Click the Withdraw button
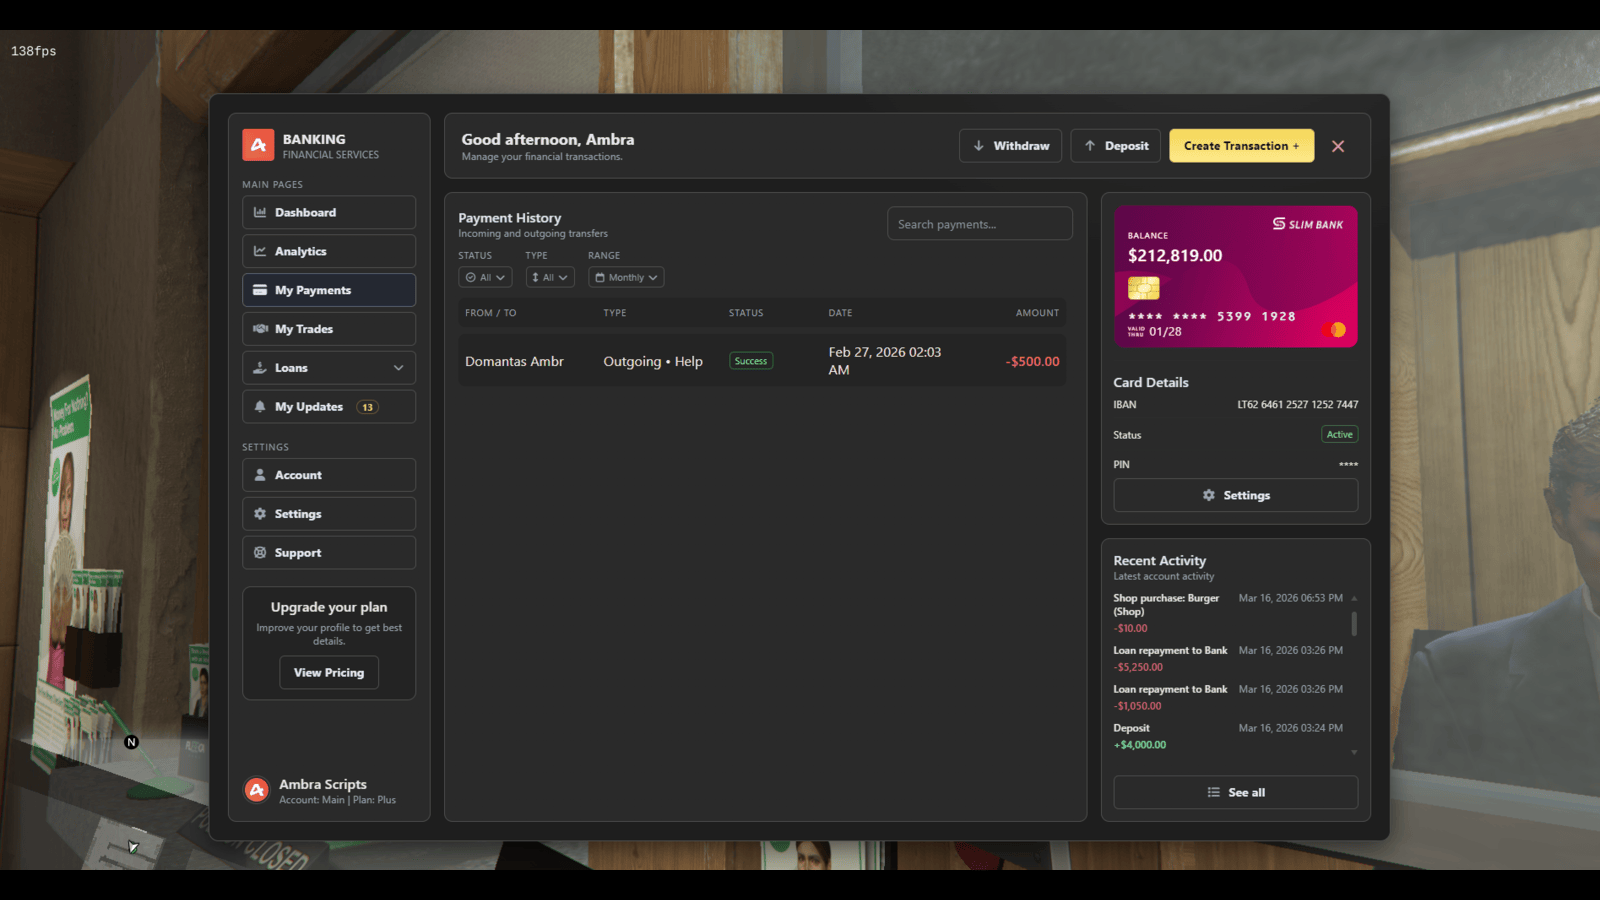 point(1010,146)
